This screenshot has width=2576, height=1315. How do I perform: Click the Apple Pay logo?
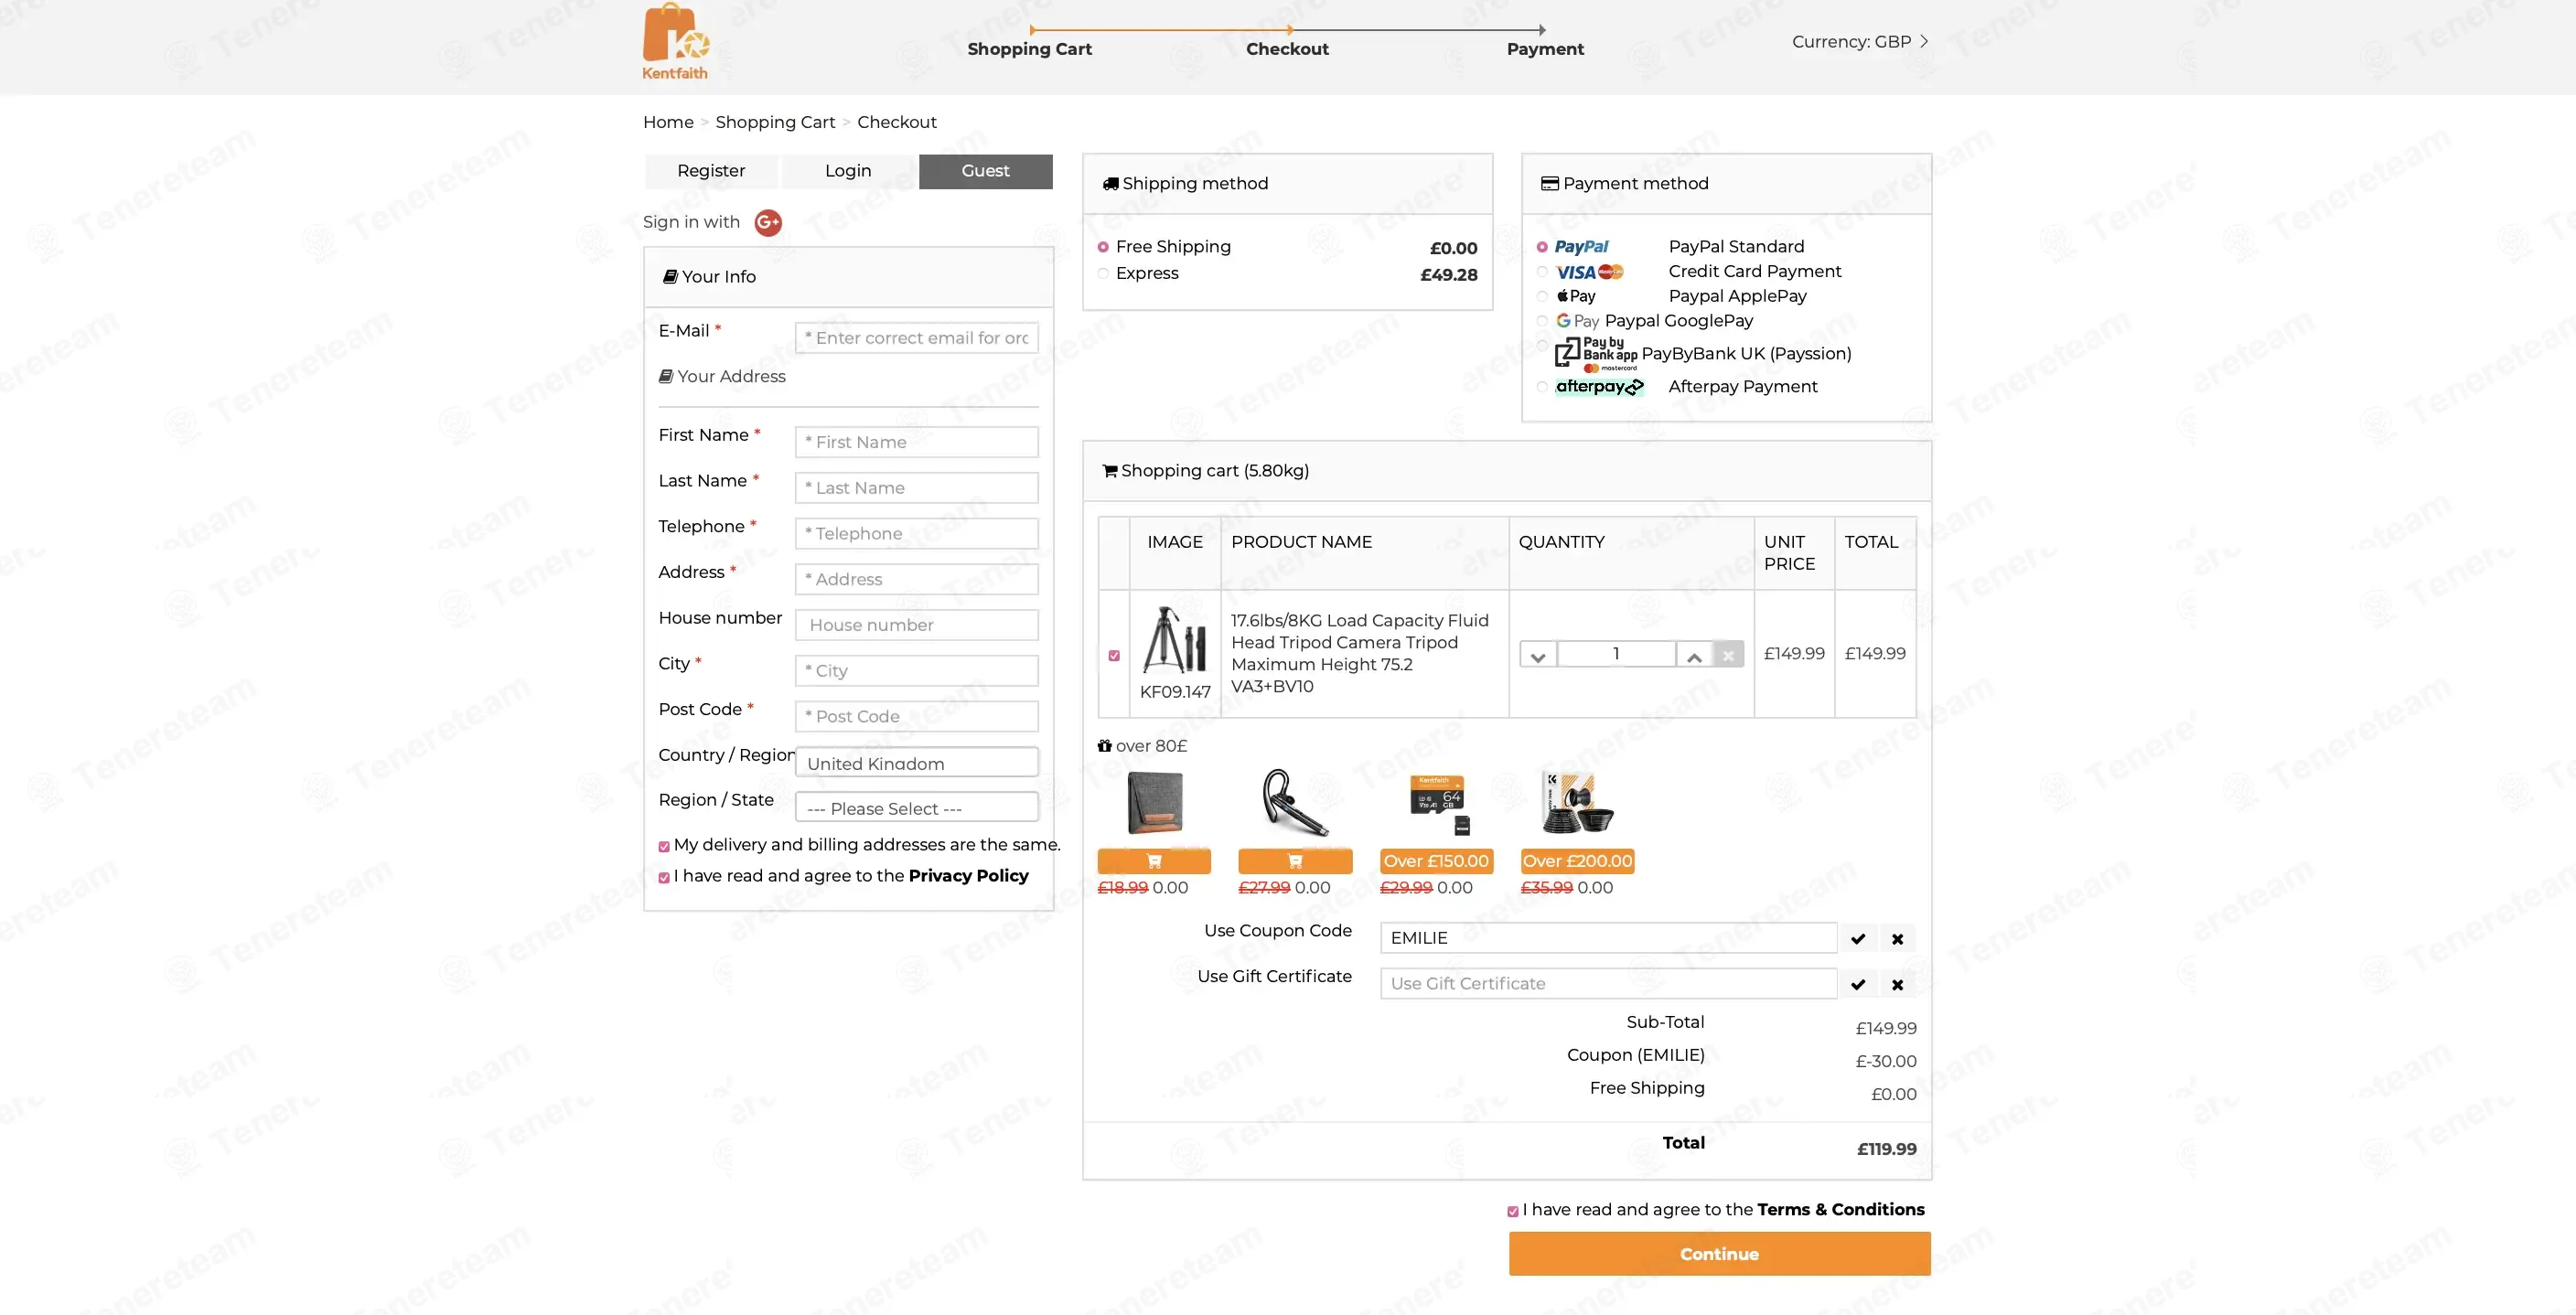point(1576,296)
